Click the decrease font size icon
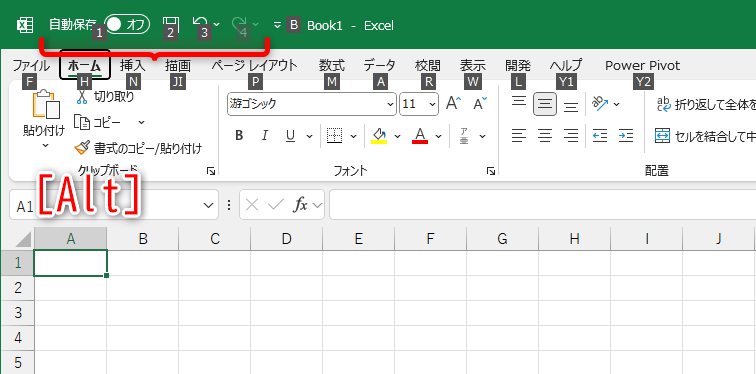 point(480,103)
